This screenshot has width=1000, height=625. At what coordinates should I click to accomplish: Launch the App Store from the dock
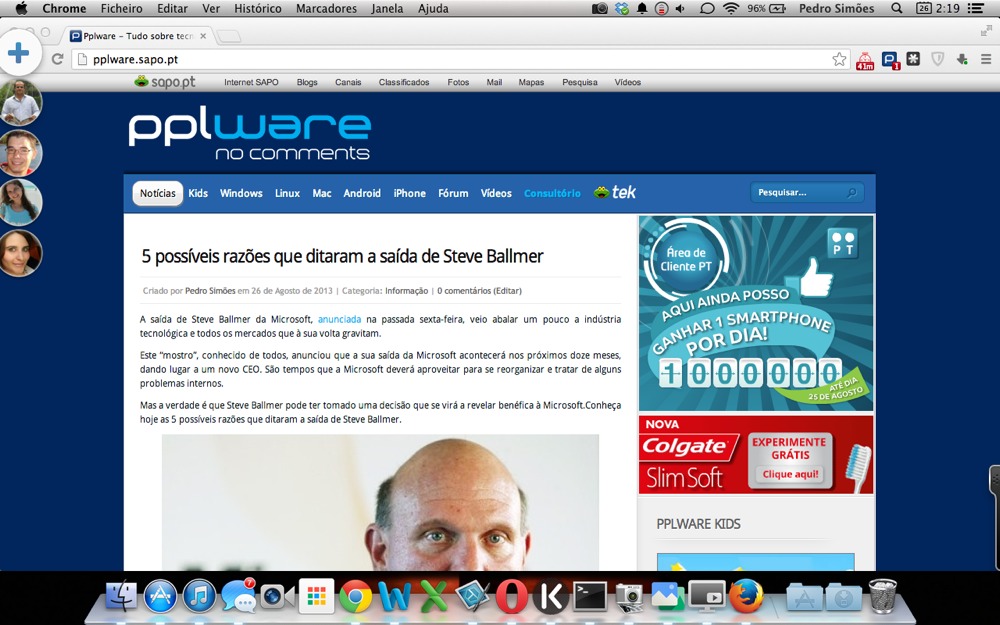click(x=160, y=596)
